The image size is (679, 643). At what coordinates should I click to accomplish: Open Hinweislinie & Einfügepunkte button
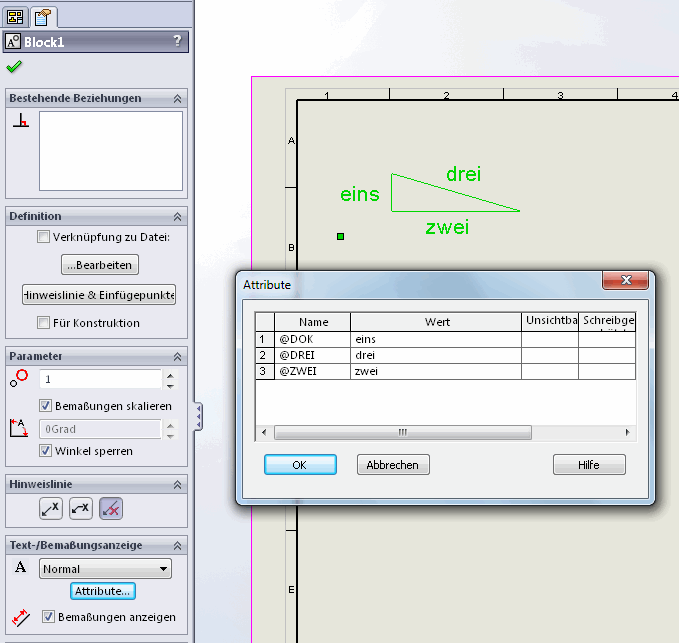click(x=99, y=295)
